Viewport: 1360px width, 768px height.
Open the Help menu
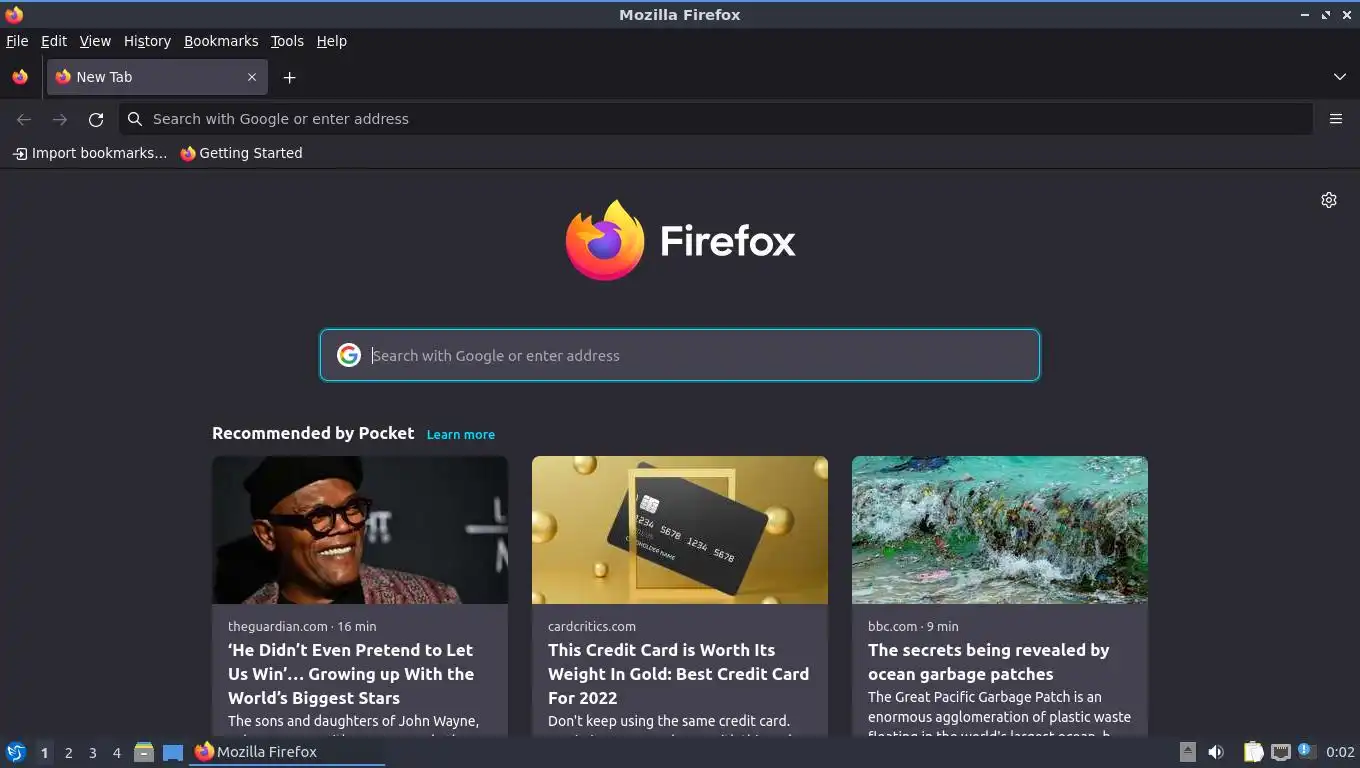332,41
